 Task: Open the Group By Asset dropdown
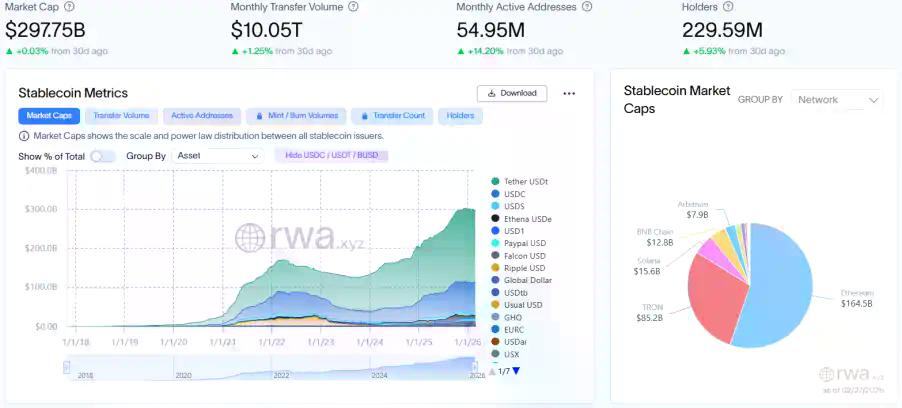[x=217, y=156]
